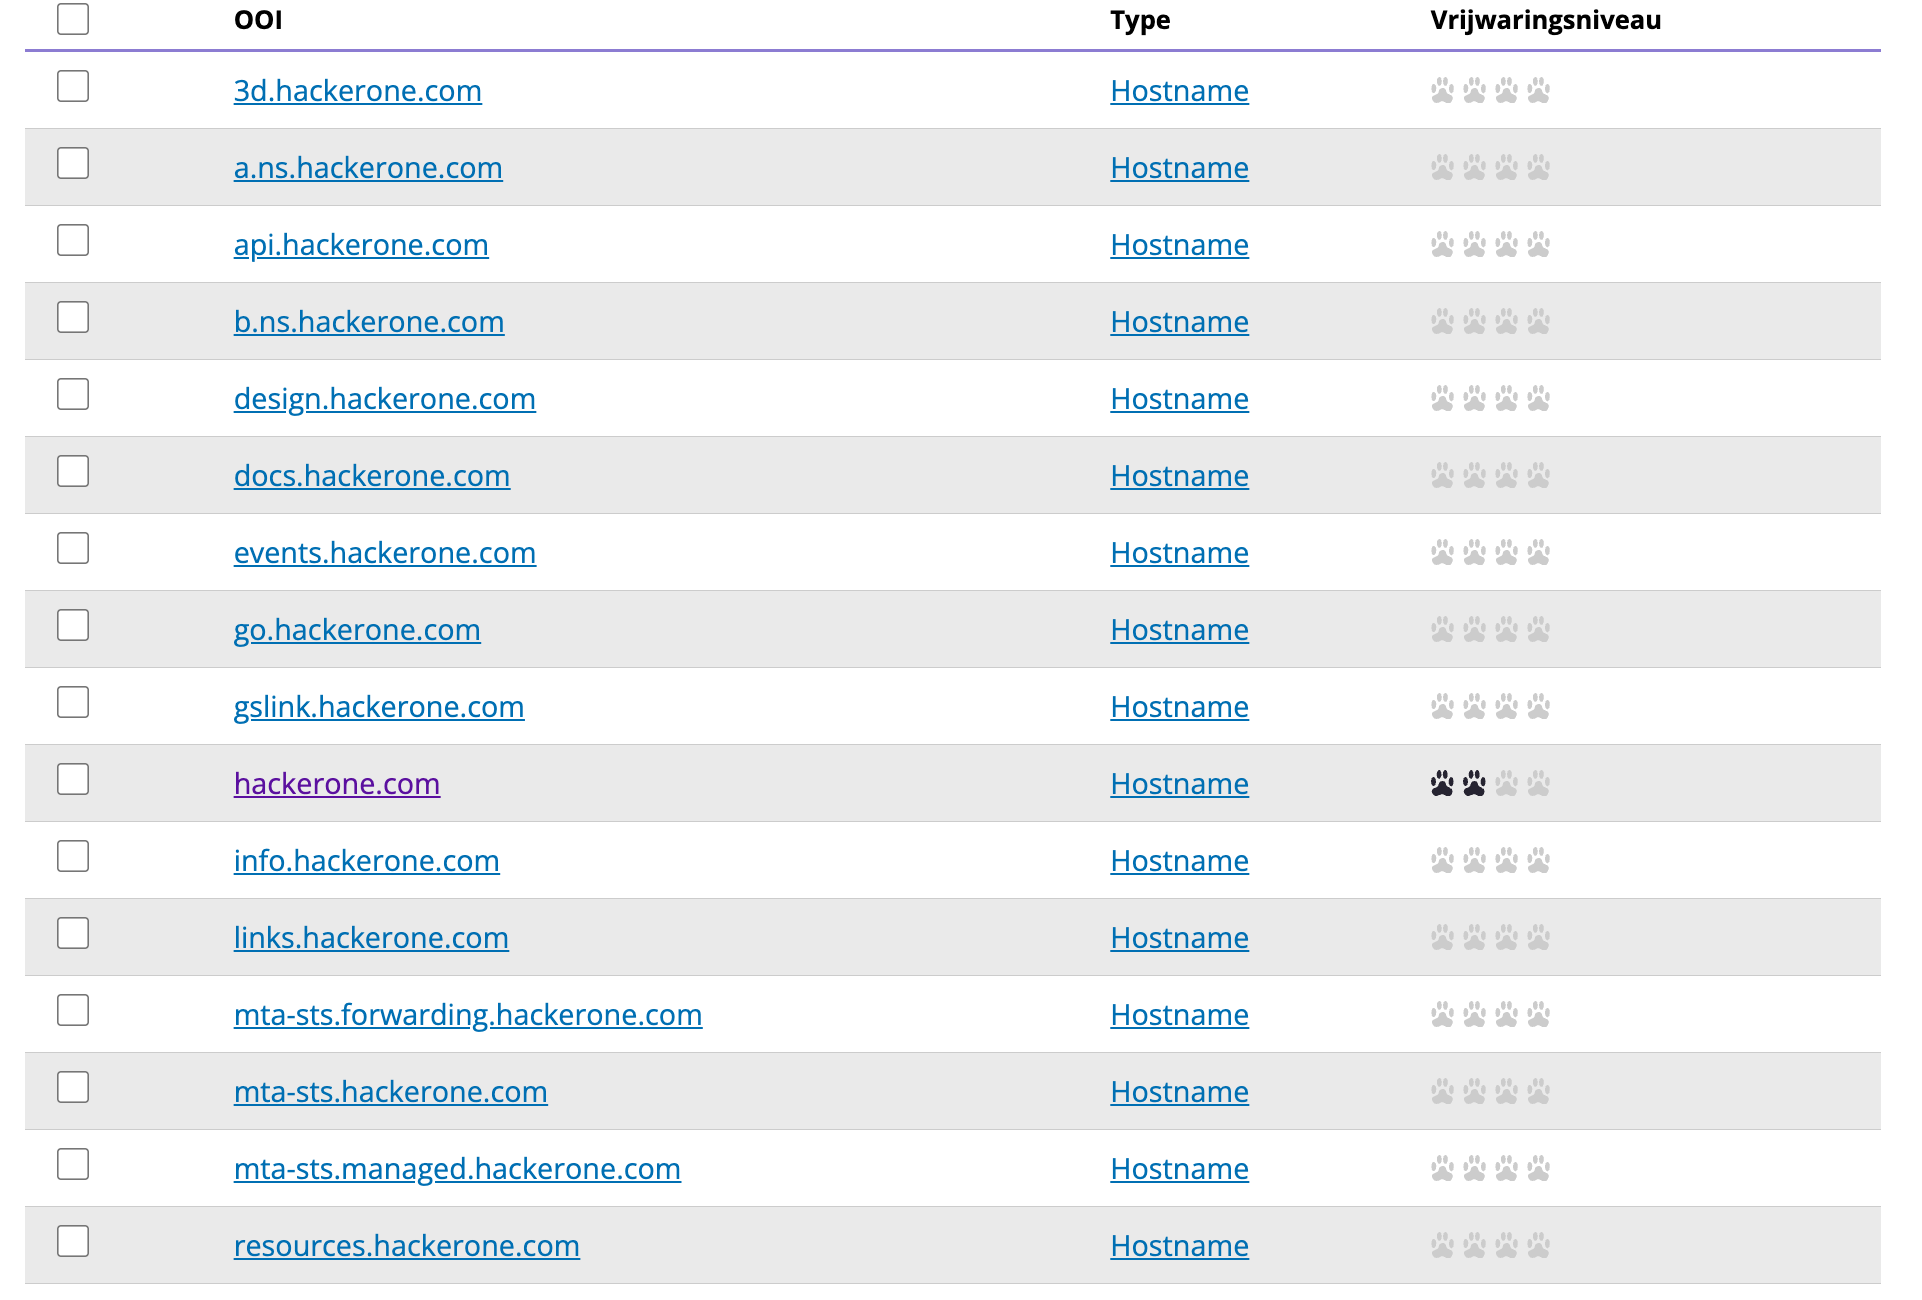Follow the mta-sts.forwarding.hackerone.com link
The height and width of the screenshot is (1300, 1922).
click(x=468, y=1014)
